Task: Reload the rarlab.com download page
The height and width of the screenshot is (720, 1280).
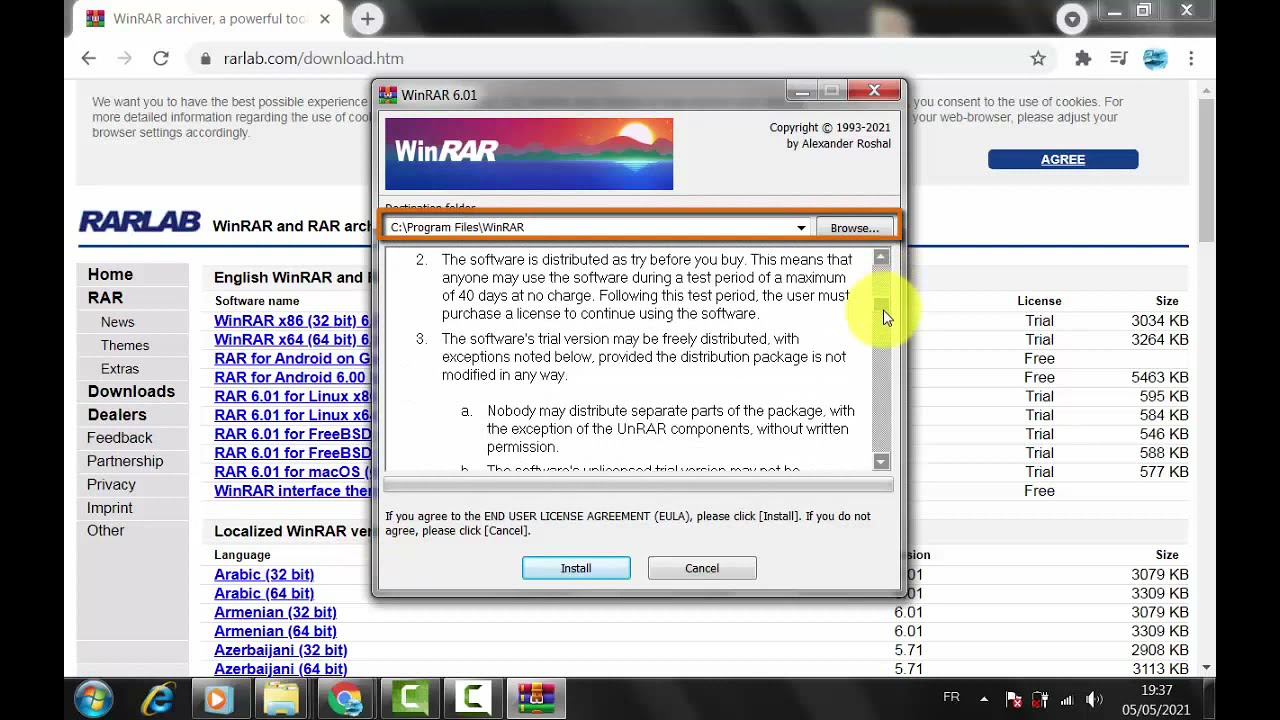Action: click(161, 59)
